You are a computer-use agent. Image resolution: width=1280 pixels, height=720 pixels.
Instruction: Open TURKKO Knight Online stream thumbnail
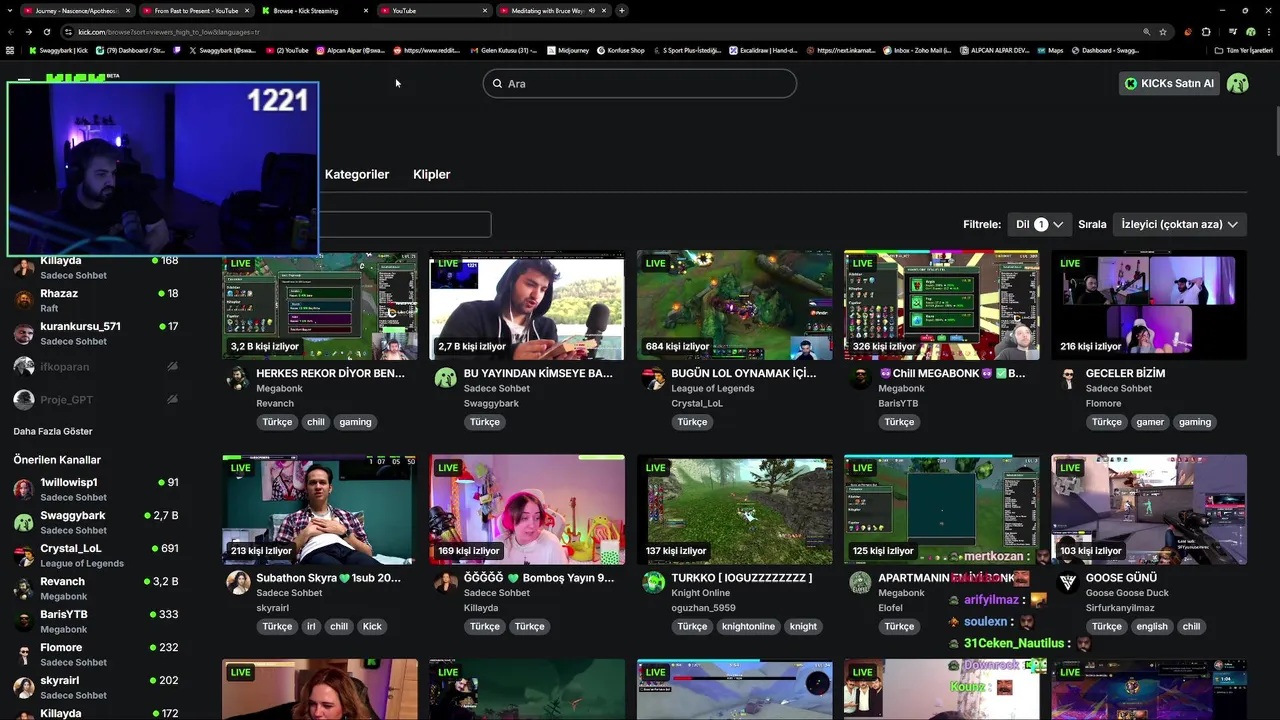tap(734, 509)
